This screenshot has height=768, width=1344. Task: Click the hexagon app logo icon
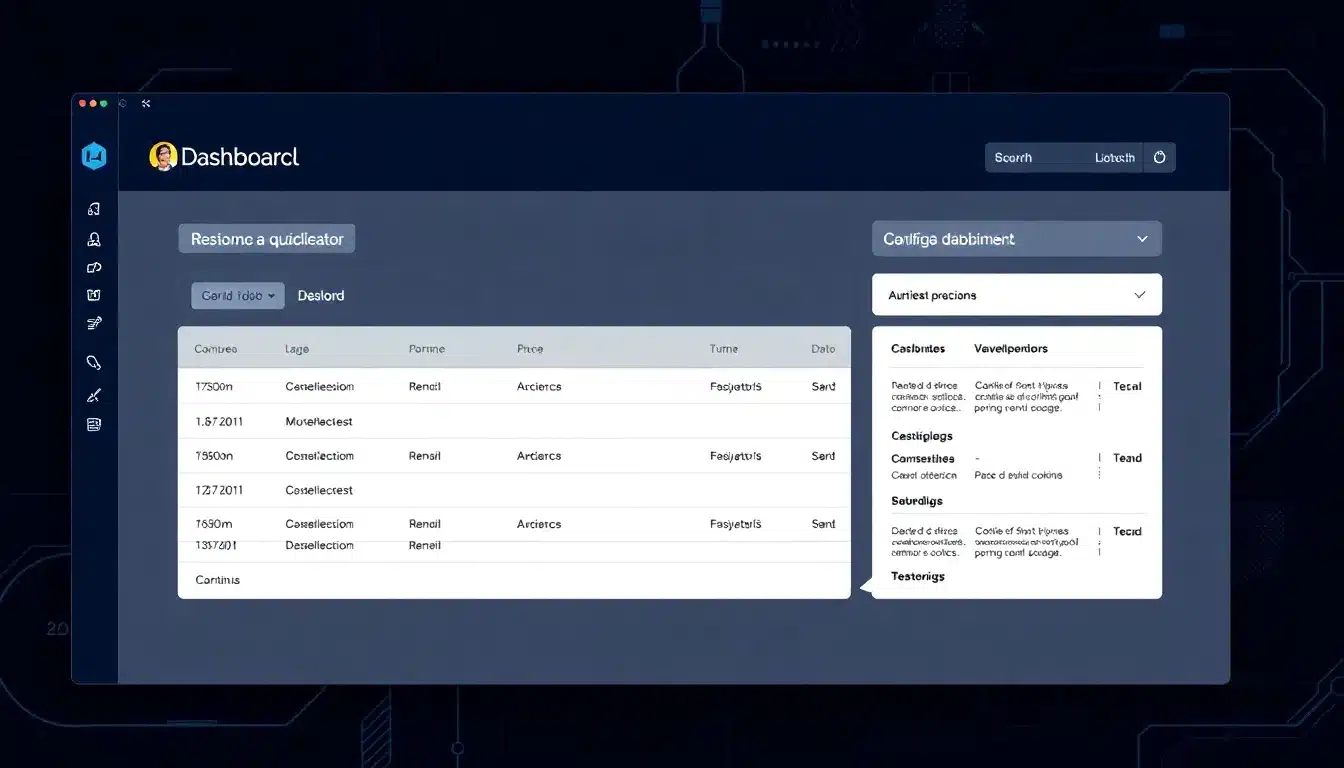(93, 155)
